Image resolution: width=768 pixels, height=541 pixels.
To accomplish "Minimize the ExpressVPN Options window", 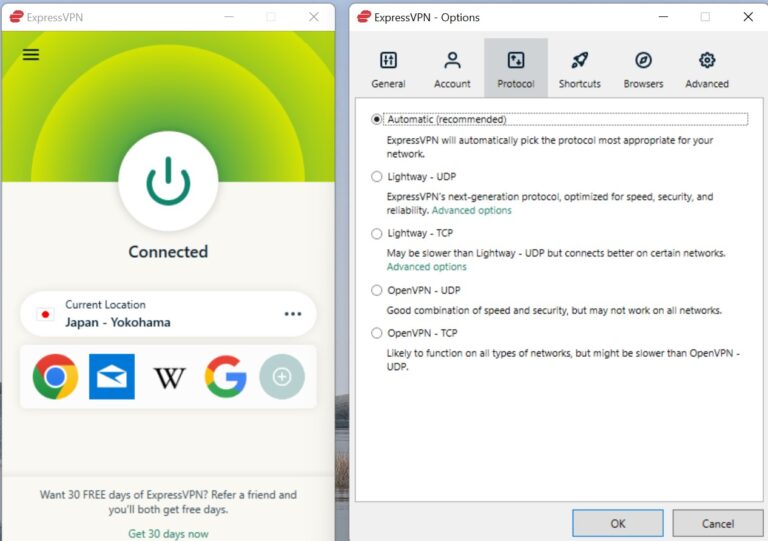I will coord(663,17).
